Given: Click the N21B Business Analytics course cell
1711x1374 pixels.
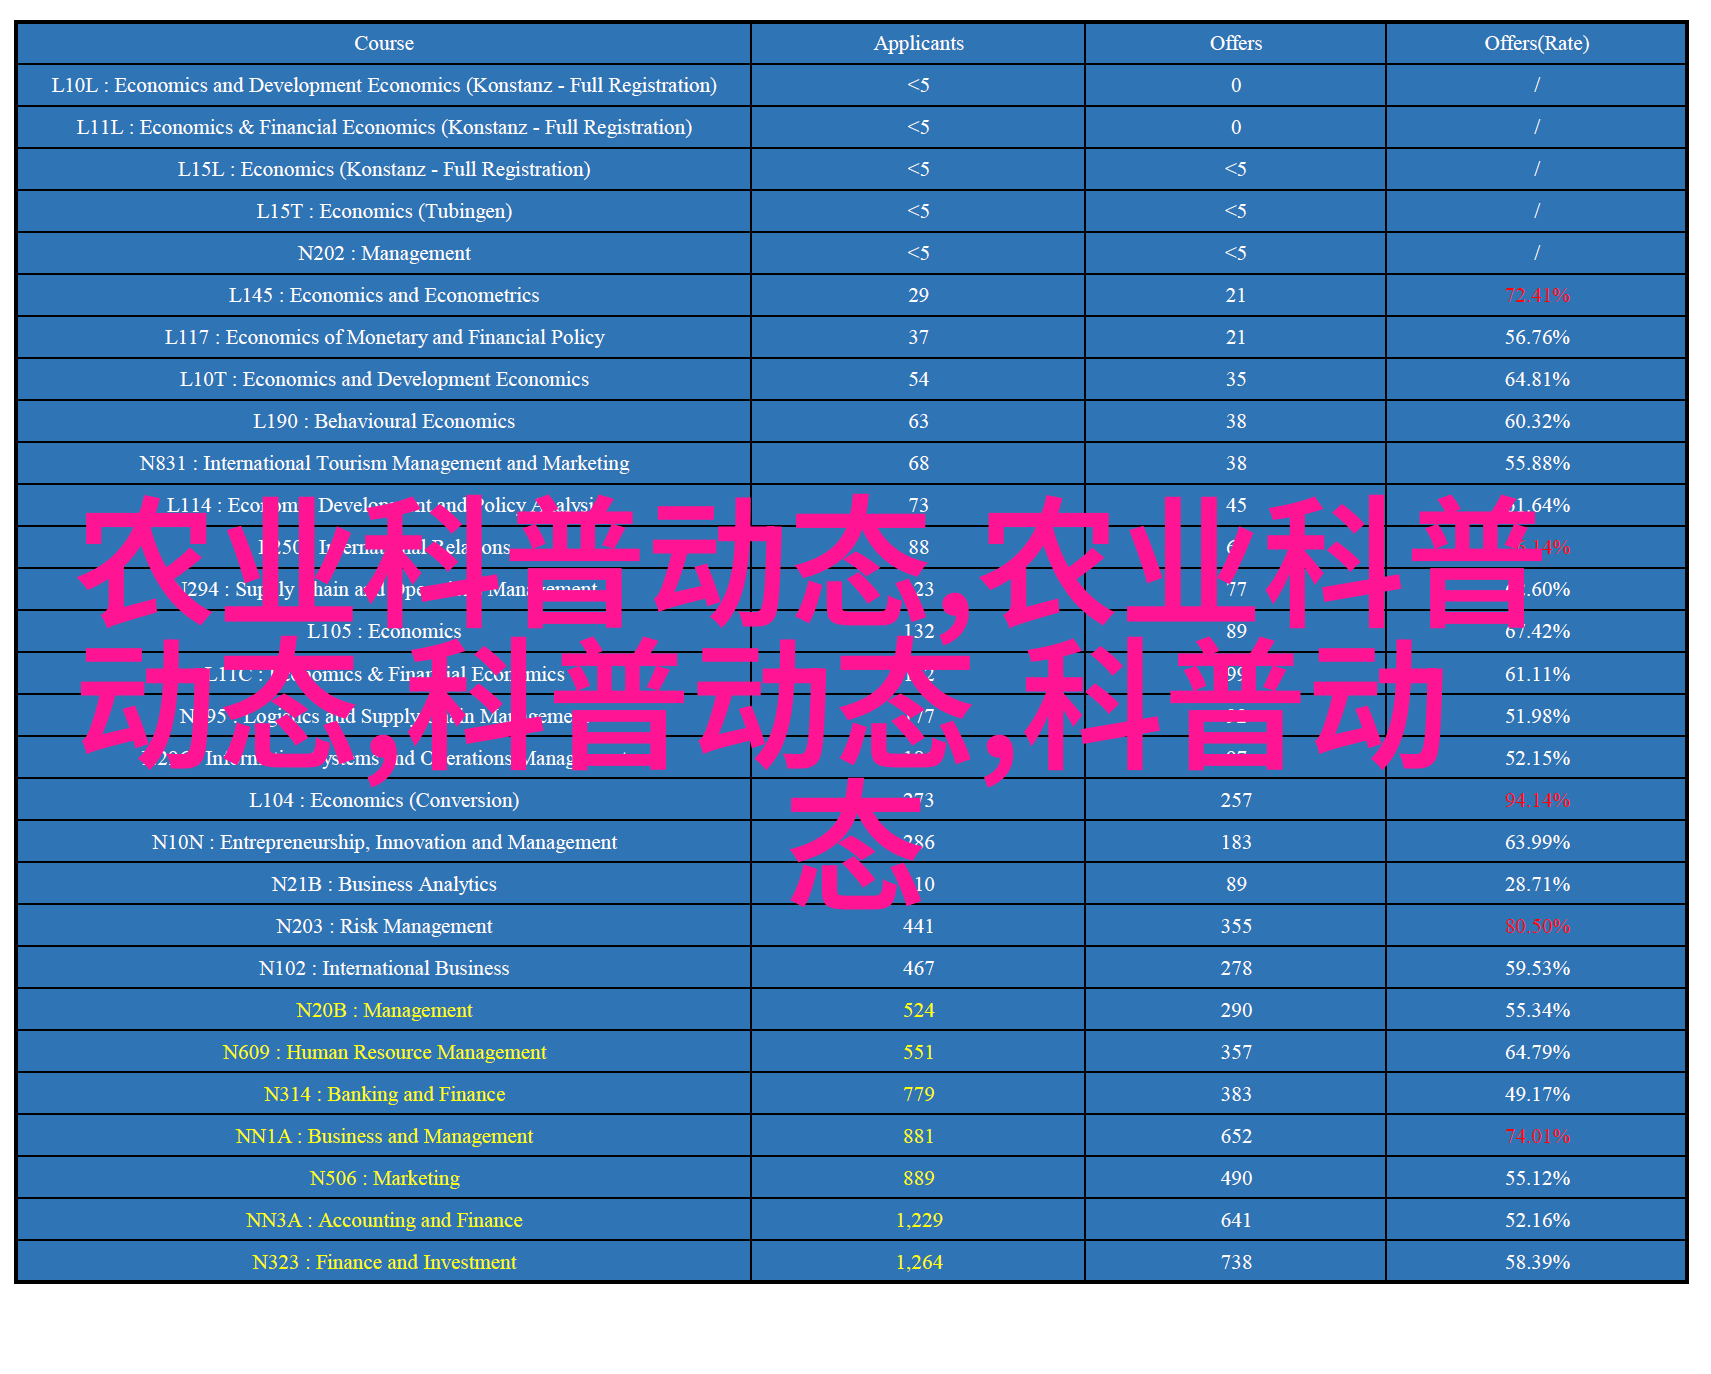Looking at the screenshot, I should click(x=383, y=884).
